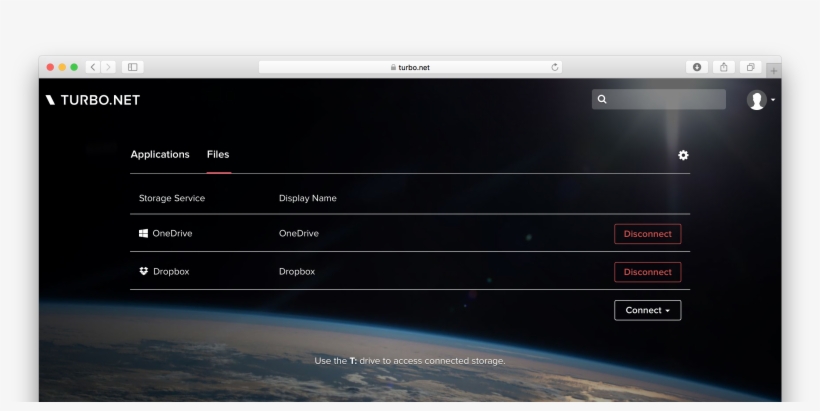Reload the turbo.net page
This screenshot has height=411, width=820.
pos(555,67)
